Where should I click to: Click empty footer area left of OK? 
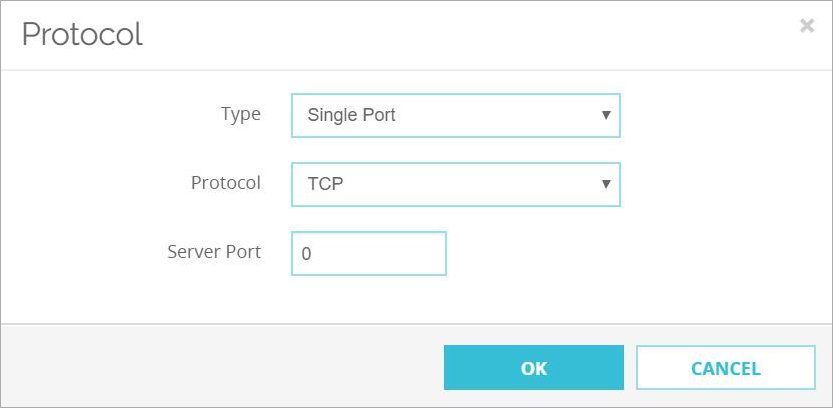point(220,367)
